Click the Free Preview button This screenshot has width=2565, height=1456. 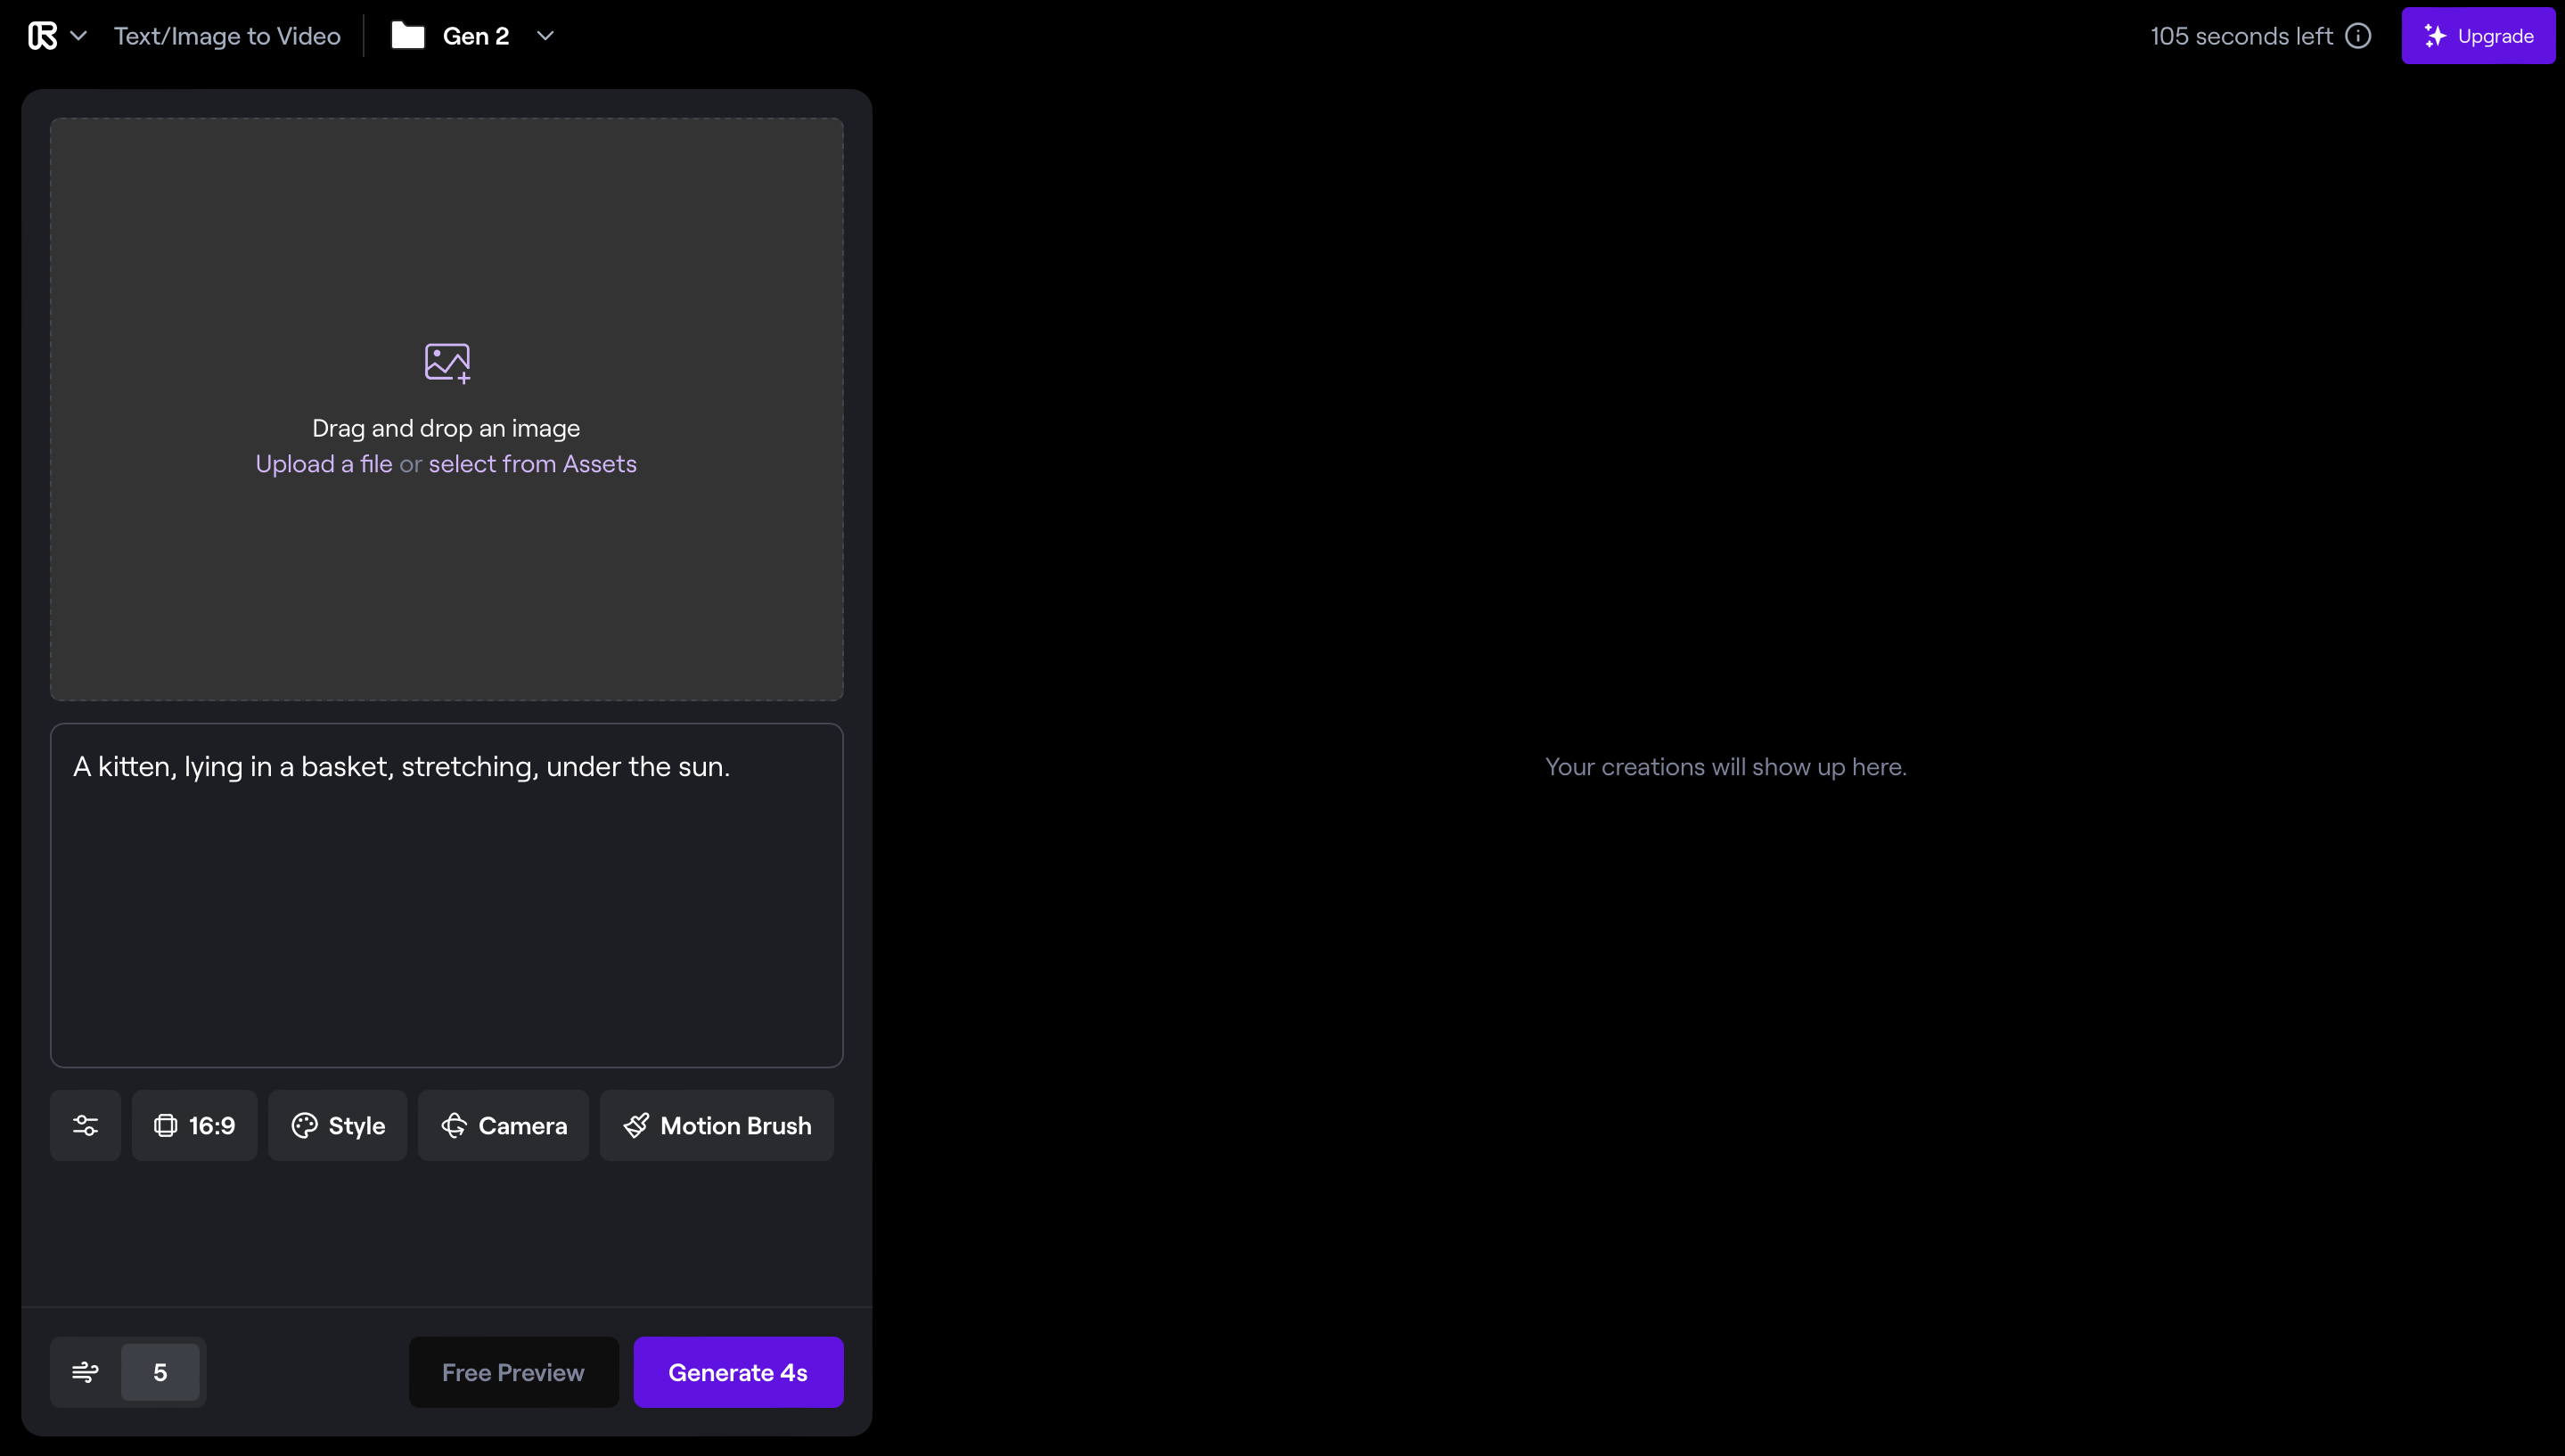[x=513, y=1372]
